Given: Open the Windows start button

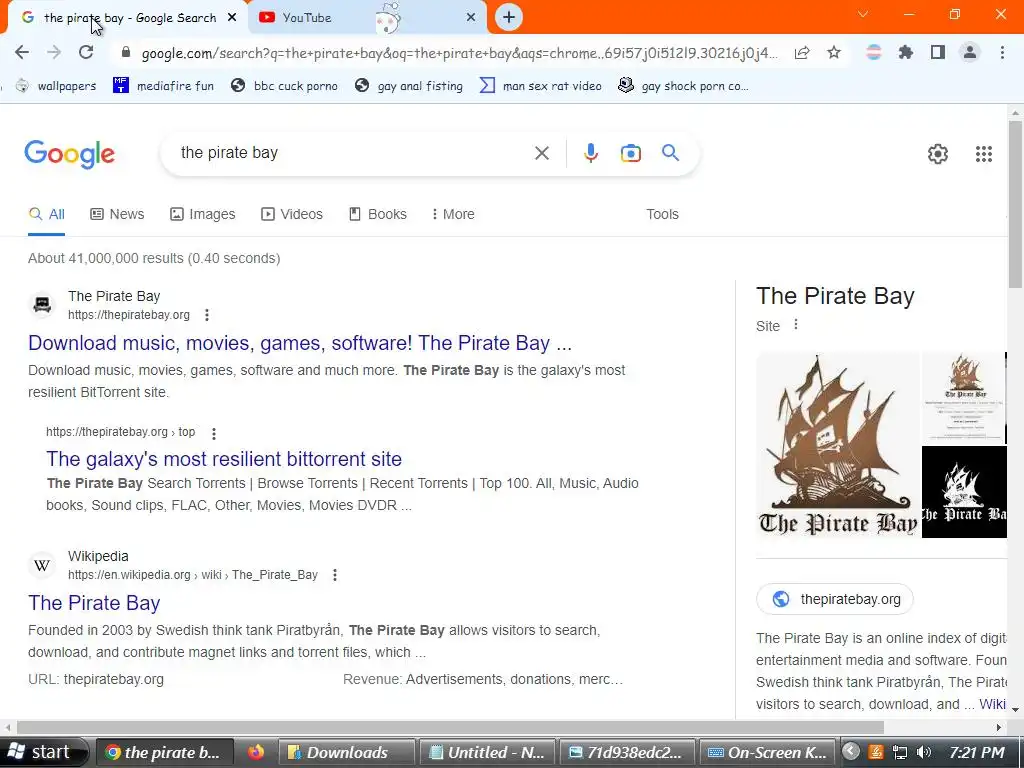Looking at the screenshot, I should (43, 752).
